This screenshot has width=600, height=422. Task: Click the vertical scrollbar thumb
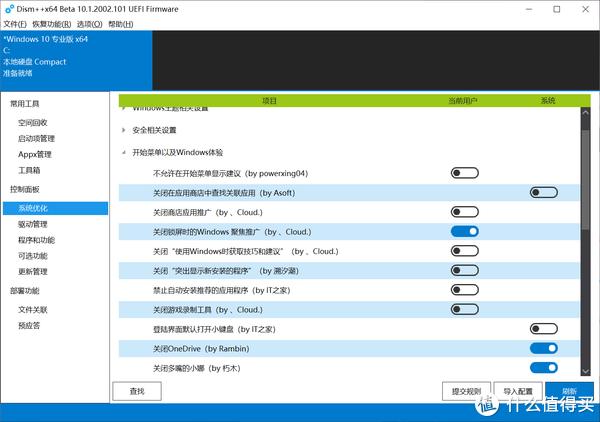coord(585,180)
